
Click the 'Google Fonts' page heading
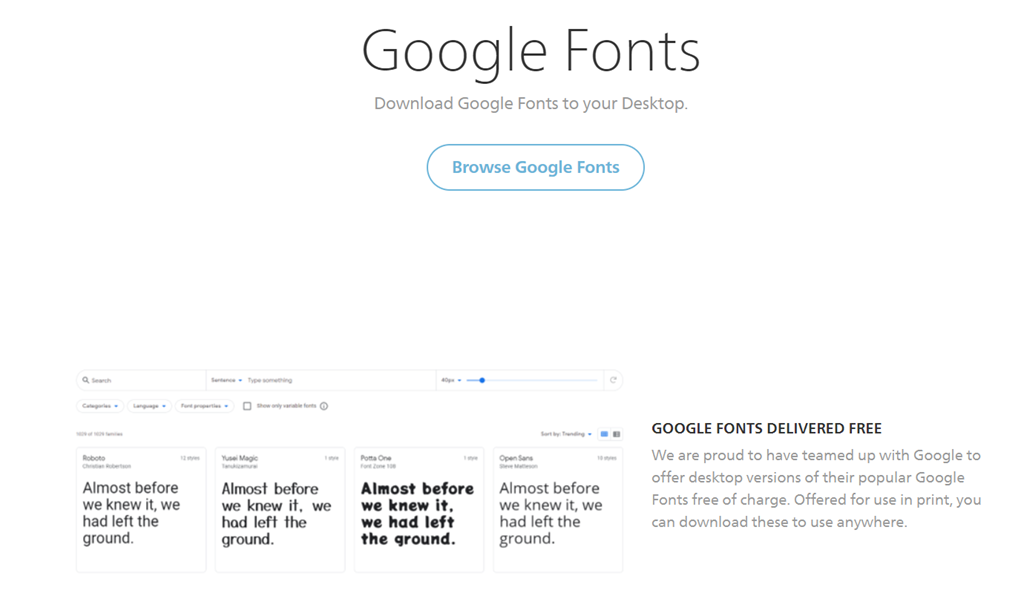point(531,52)
